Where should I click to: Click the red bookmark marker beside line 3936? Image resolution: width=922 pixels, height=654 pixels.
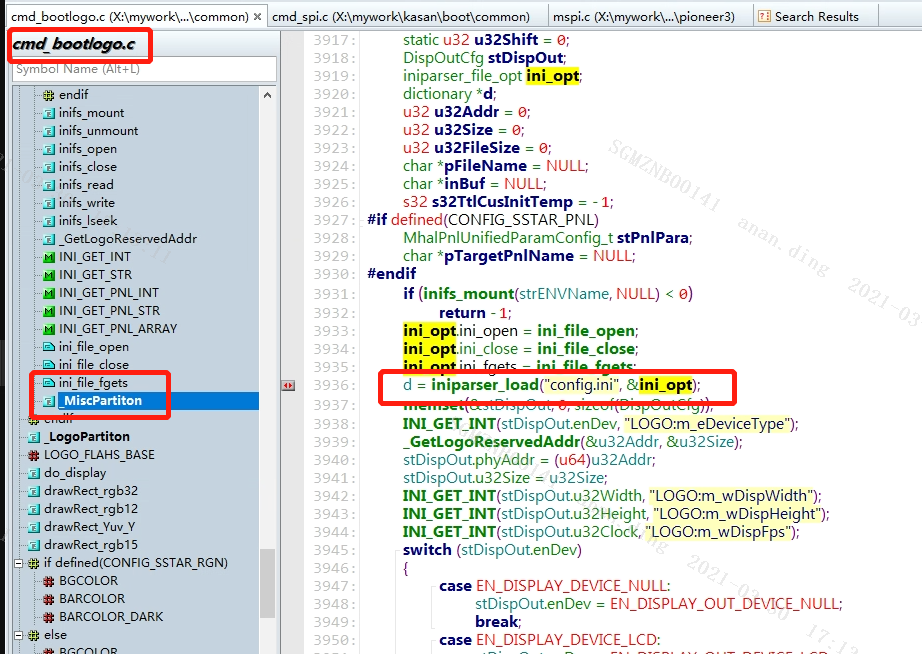click(x=288, y=385)
